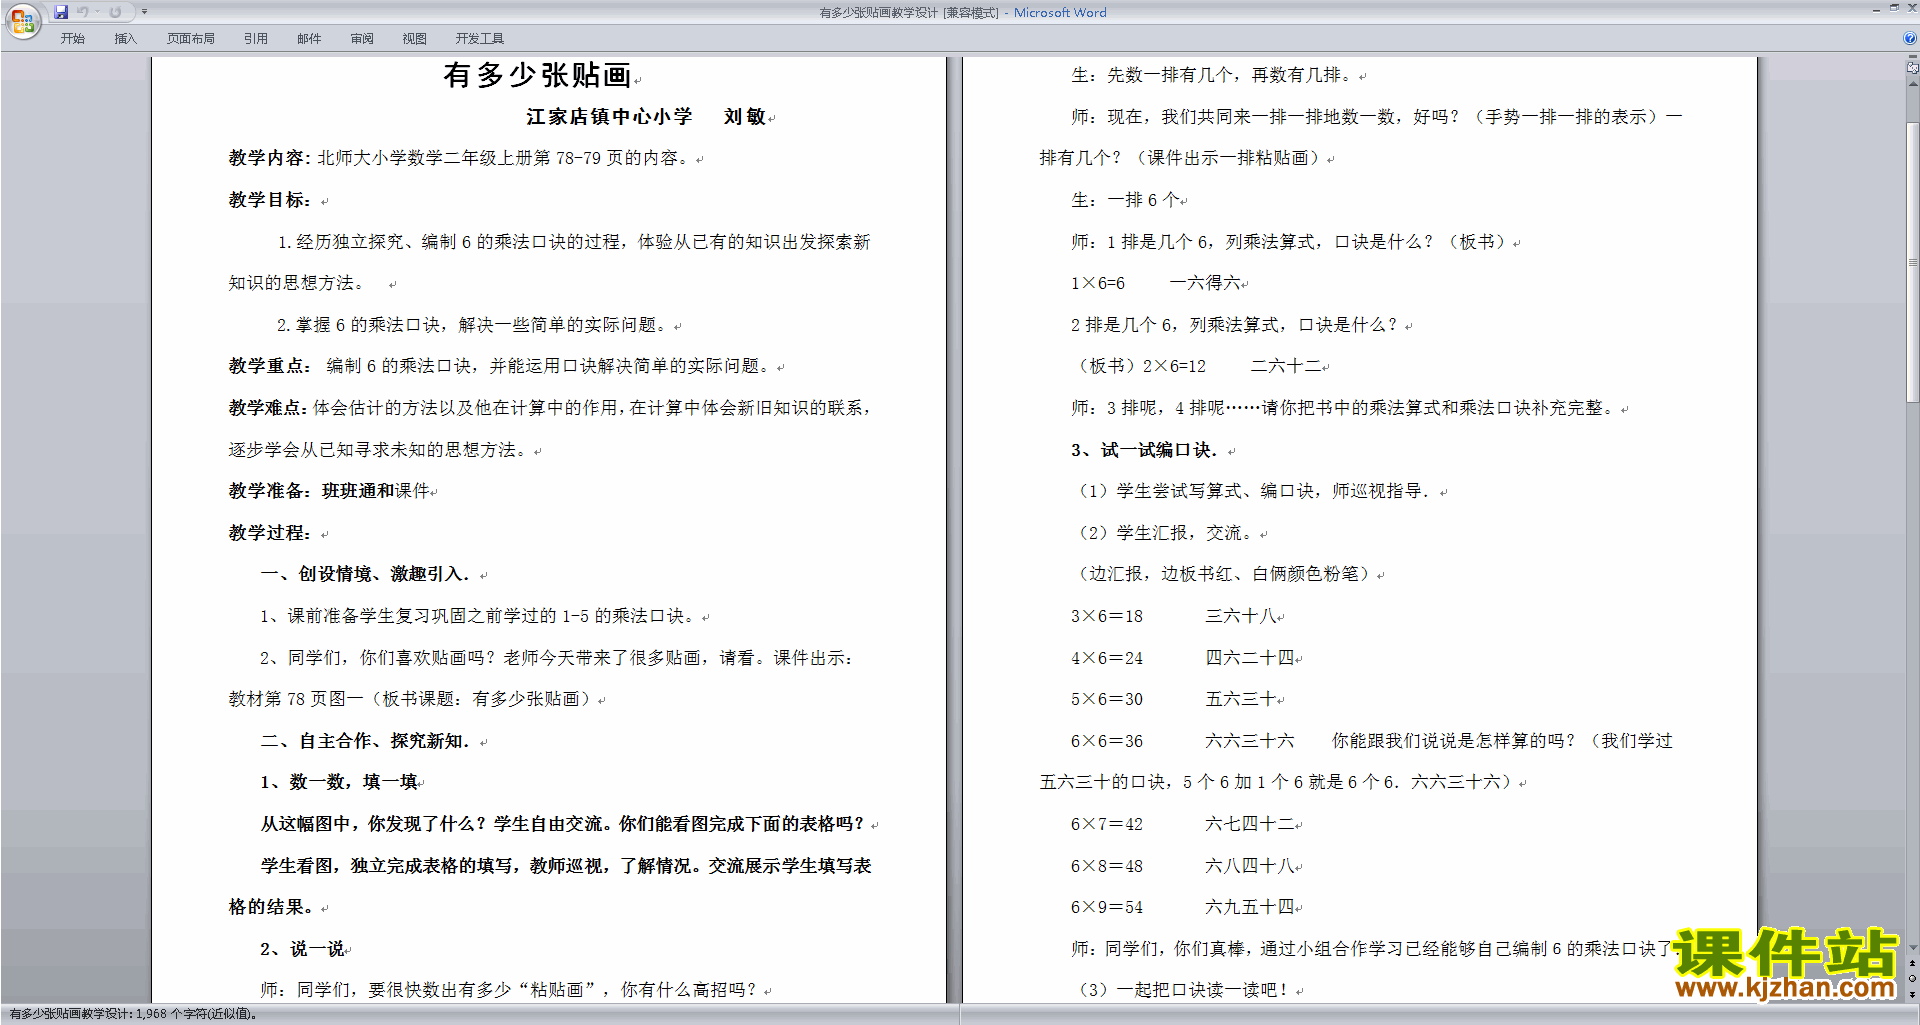Close the Word window

(x=1912, y=8)
